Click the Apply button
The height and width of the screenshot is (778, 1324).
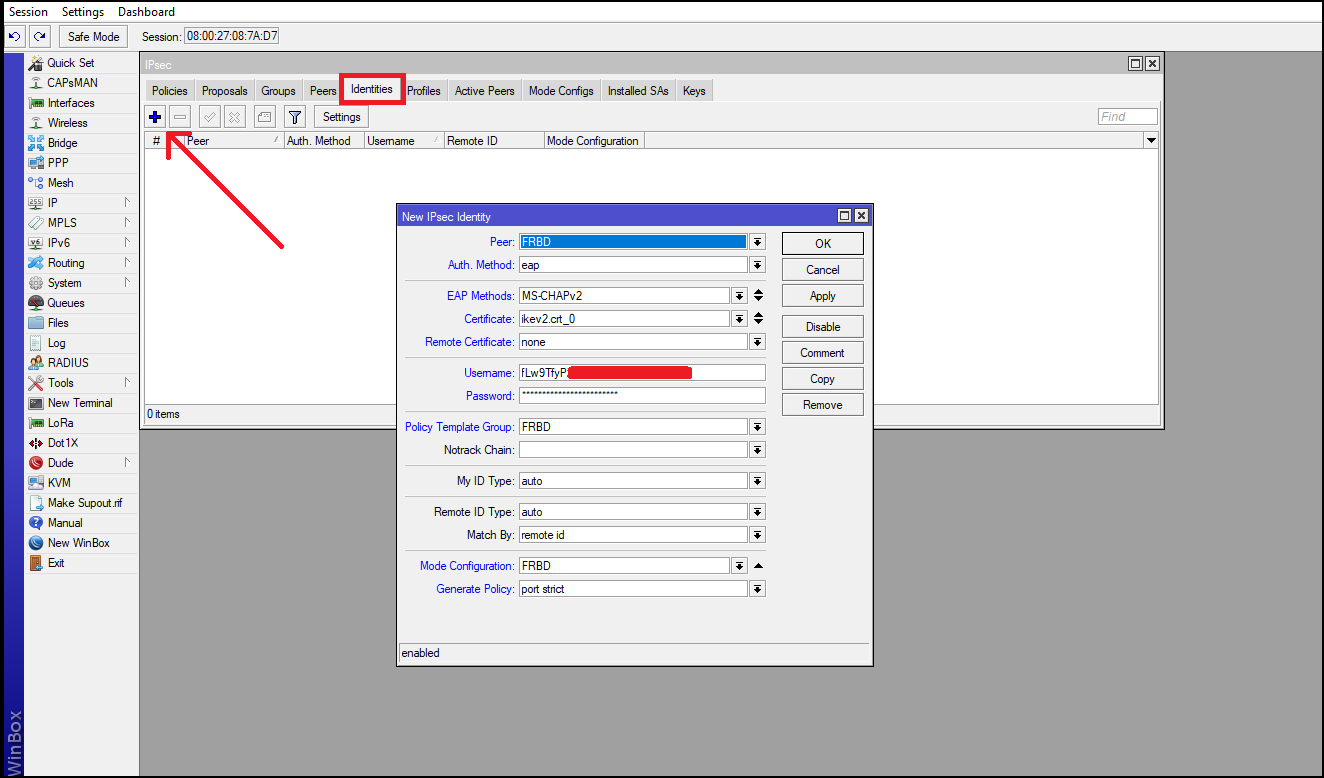tap(822, 296)
